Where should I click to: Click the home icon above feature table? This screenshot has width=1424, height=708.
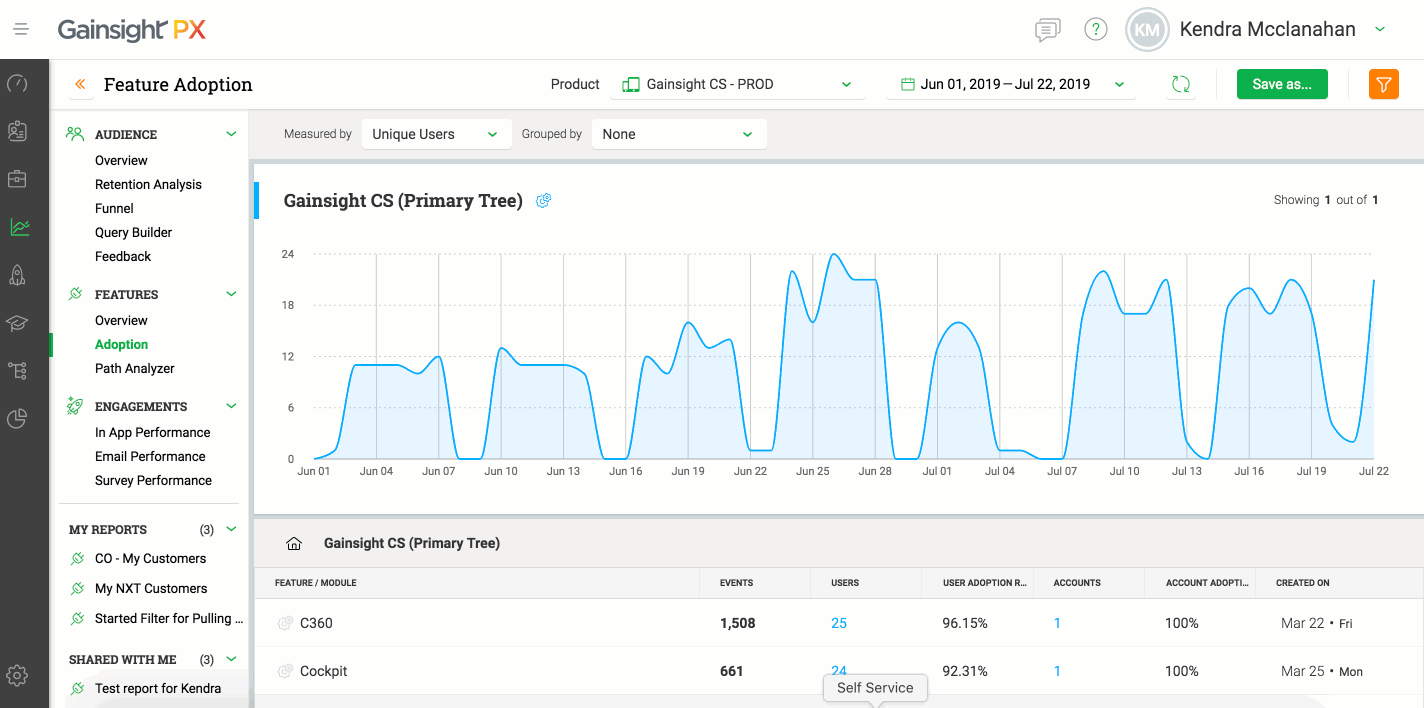(x=294, y=544)
